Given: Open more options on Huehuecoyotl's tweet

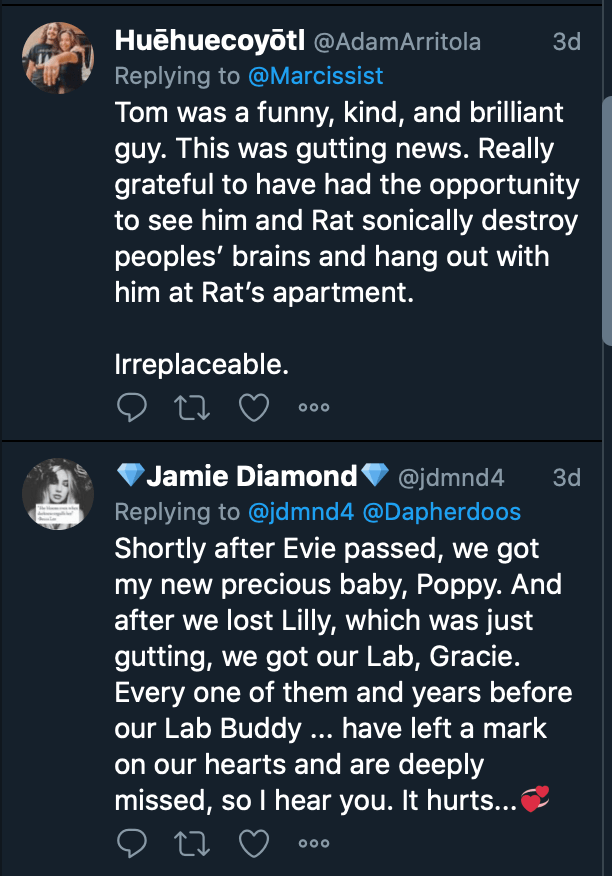Looking at the screenshot, I should click(x=314, y=408).
